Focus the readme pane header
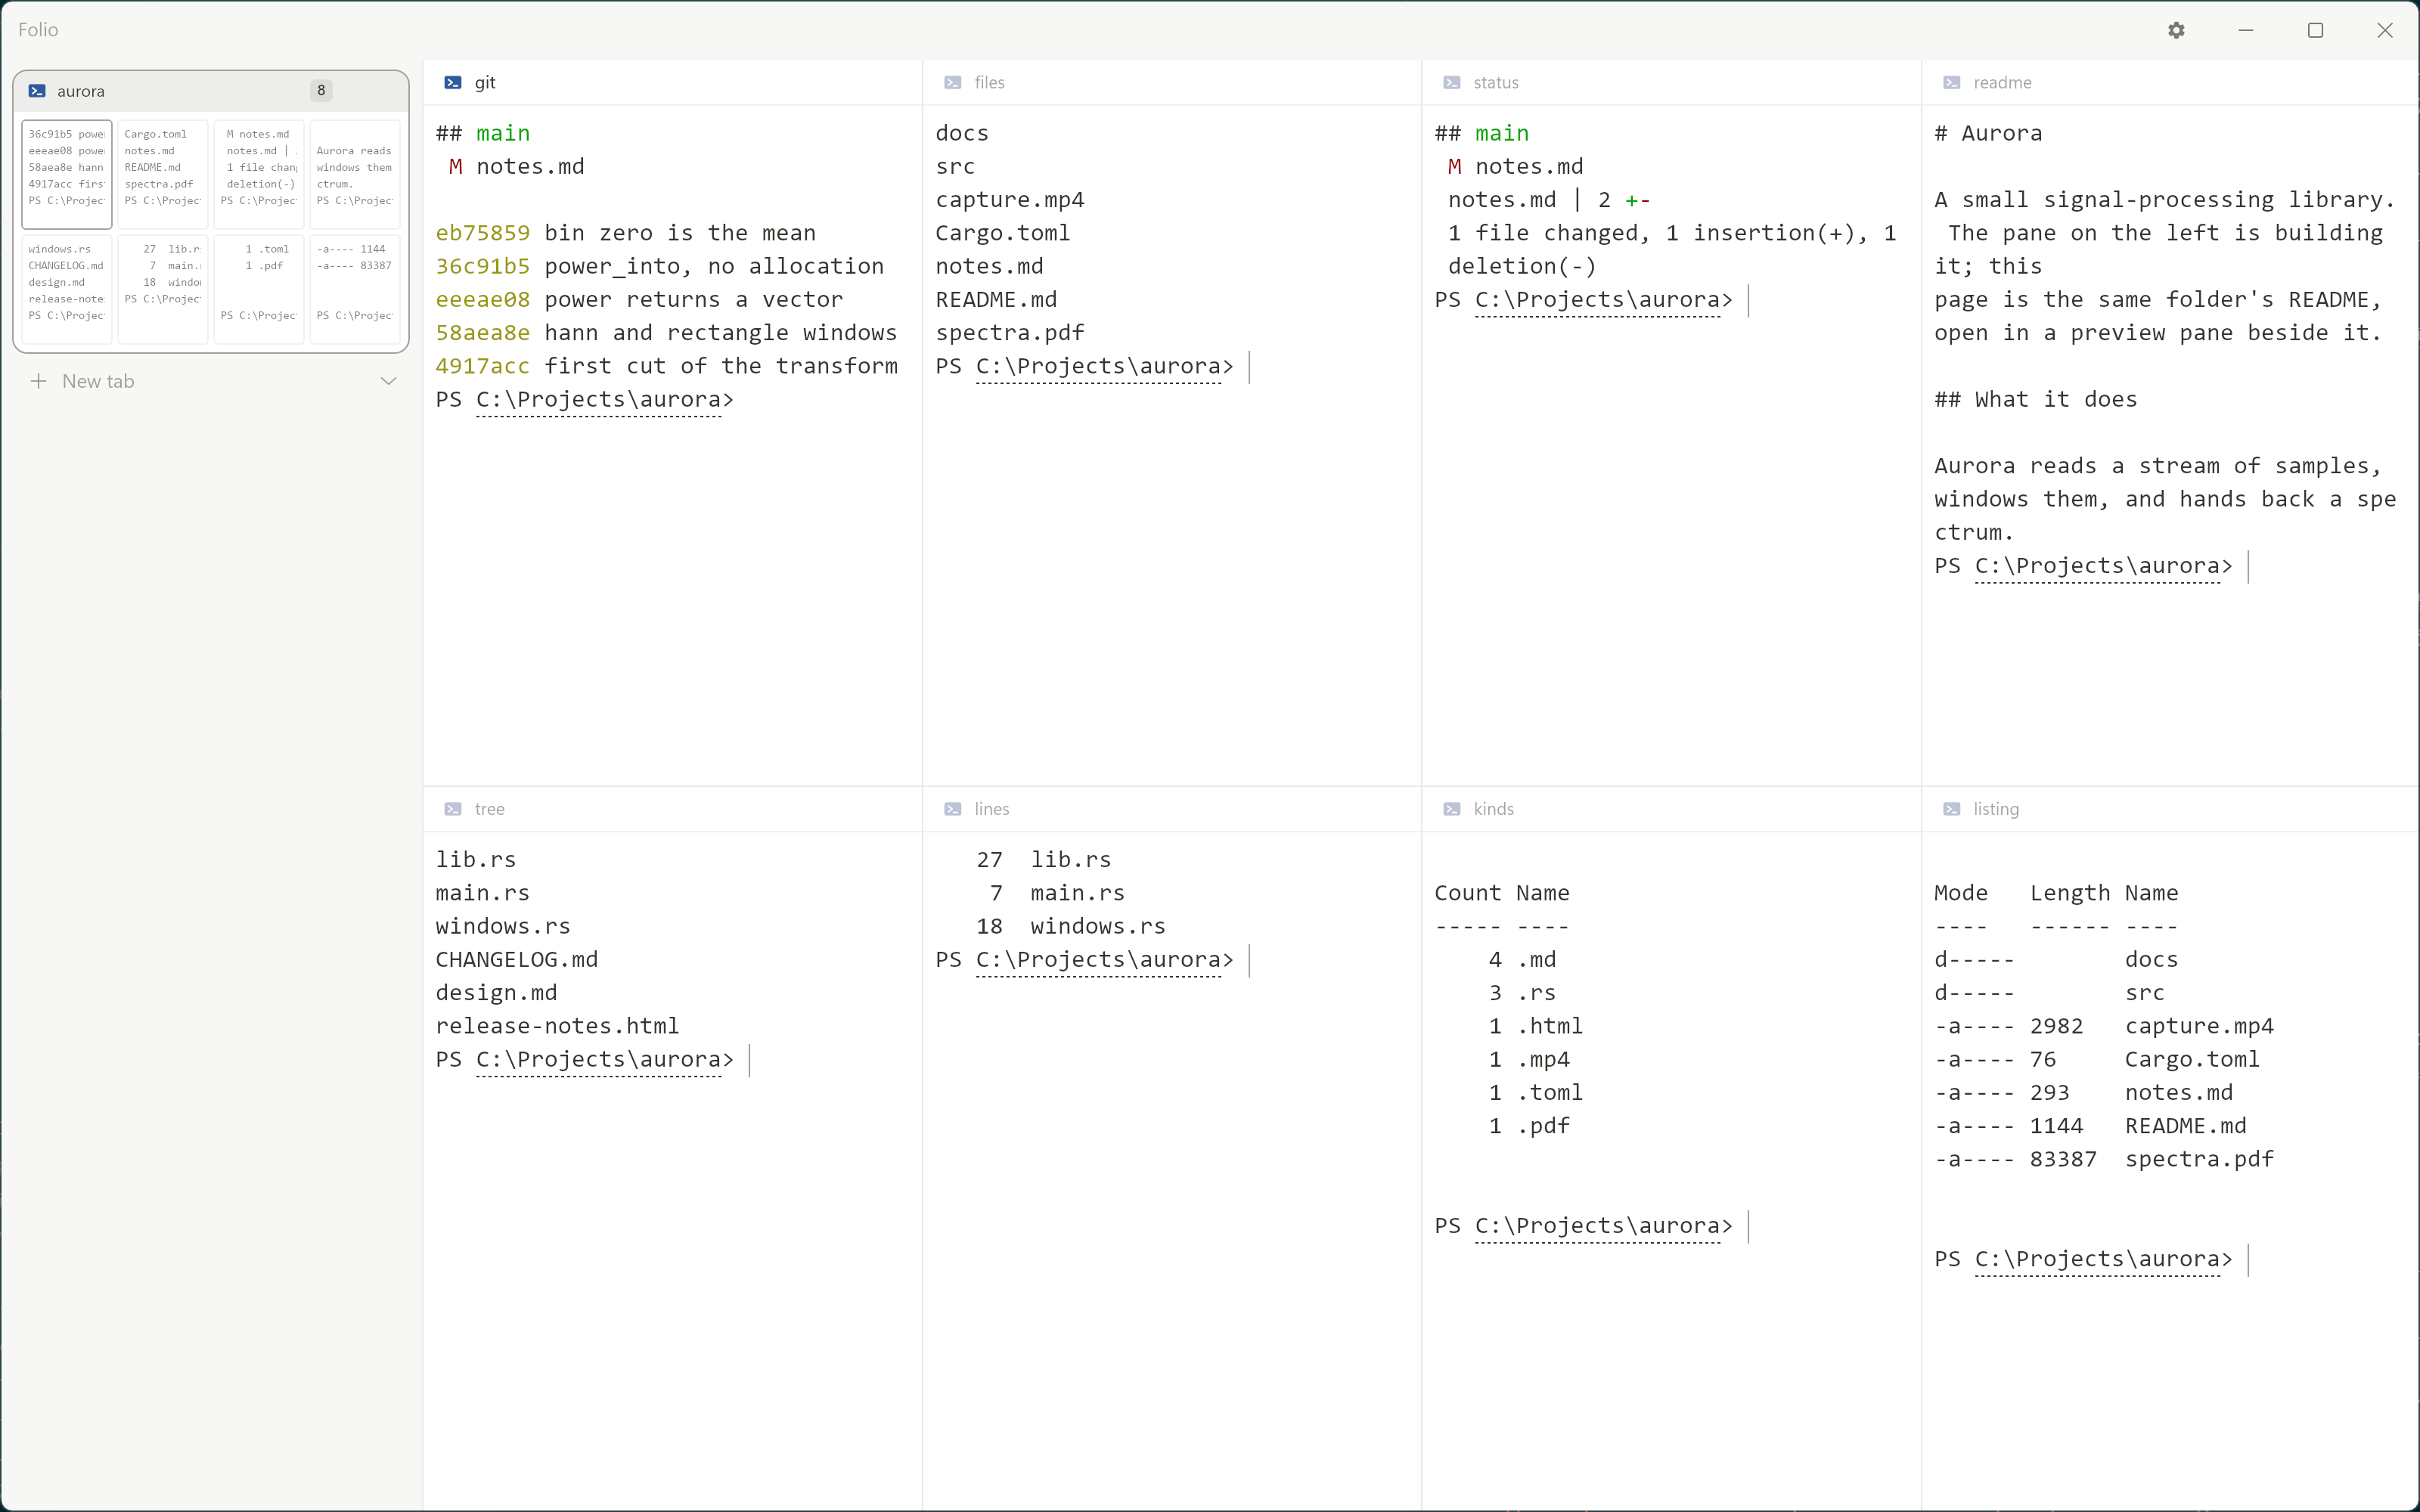 [x=2170, y=83]
